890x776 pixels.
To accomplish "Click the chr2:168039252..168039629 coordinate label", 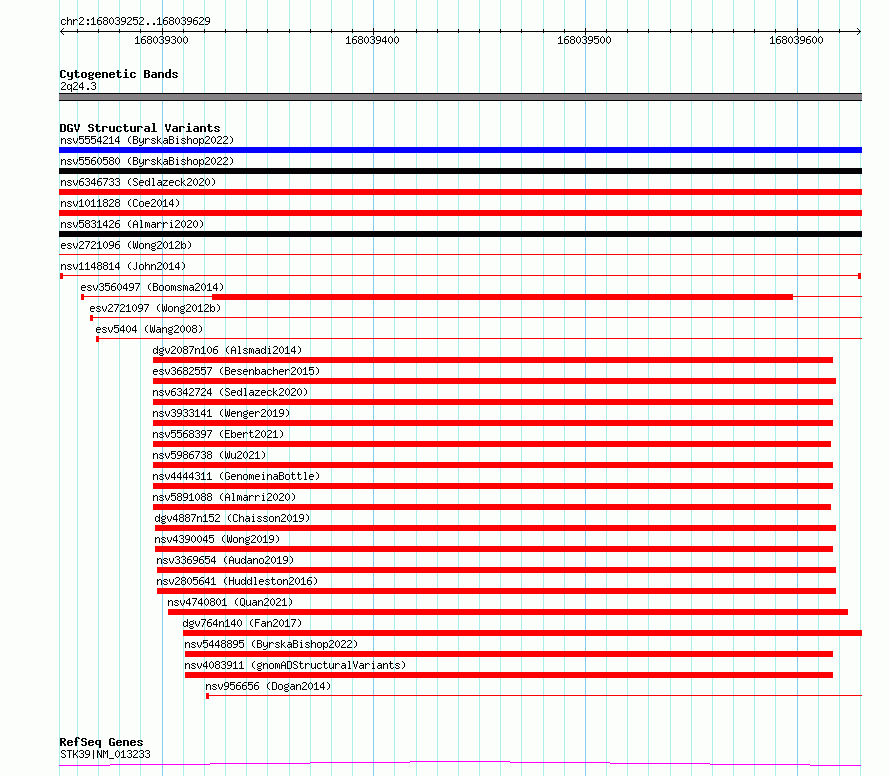I will coord(135,21).
